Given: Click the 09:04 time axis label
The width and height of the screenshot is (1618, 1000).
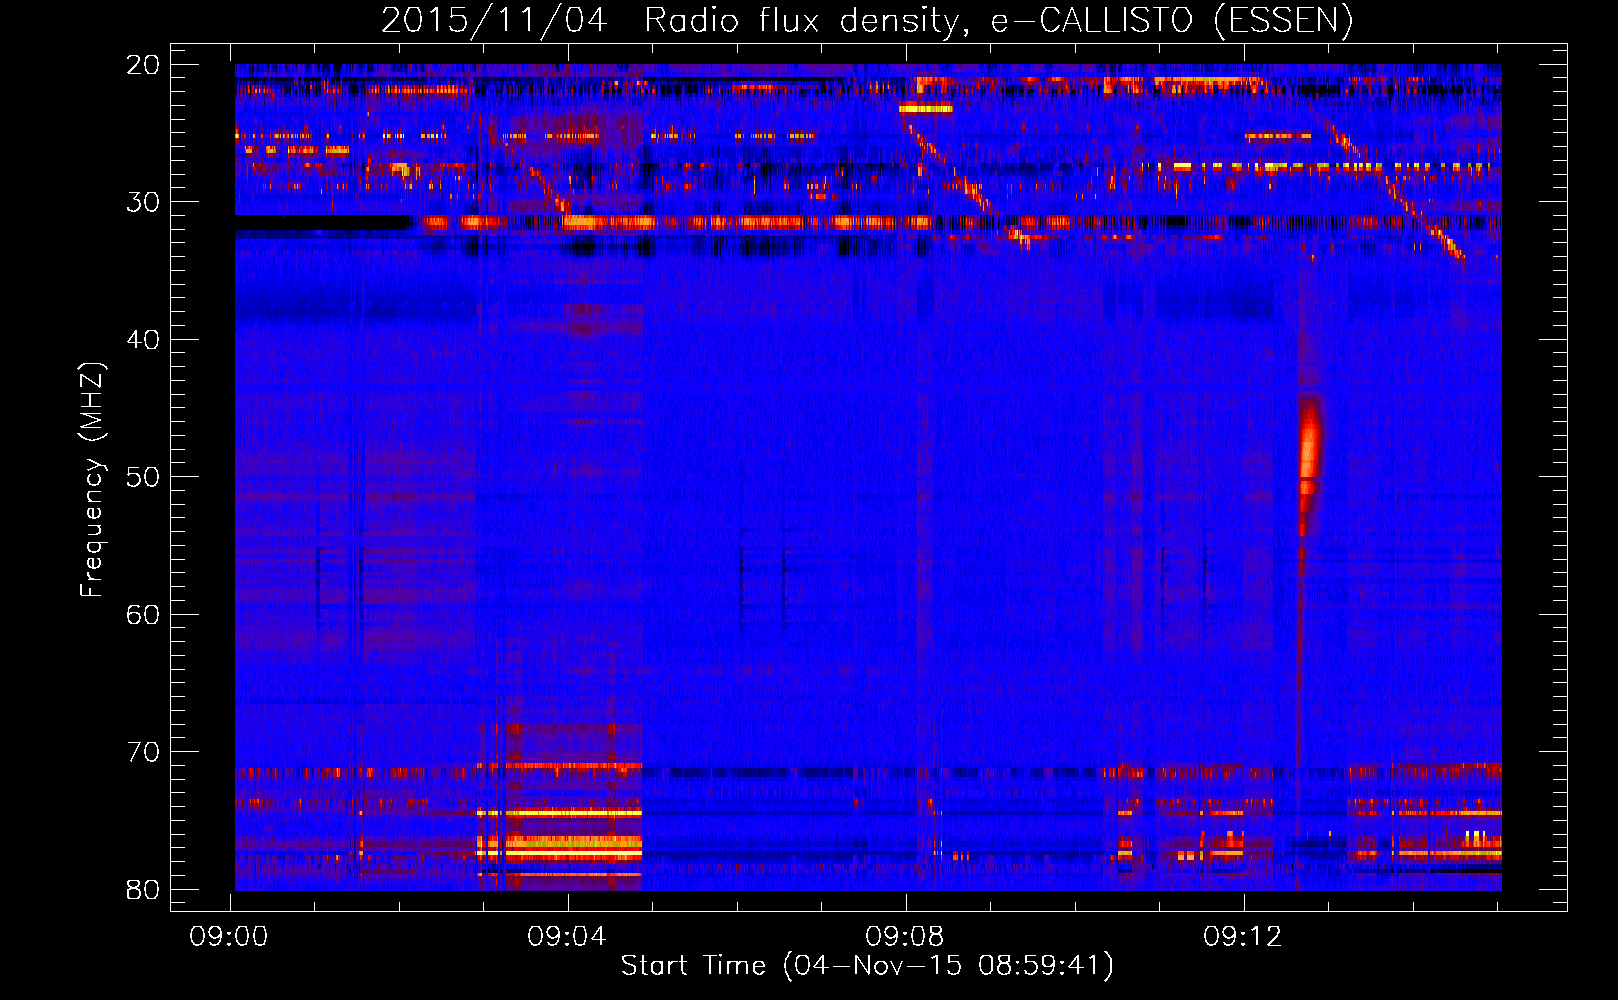Looking at the screenshot, I should click(x=567, y=937).
